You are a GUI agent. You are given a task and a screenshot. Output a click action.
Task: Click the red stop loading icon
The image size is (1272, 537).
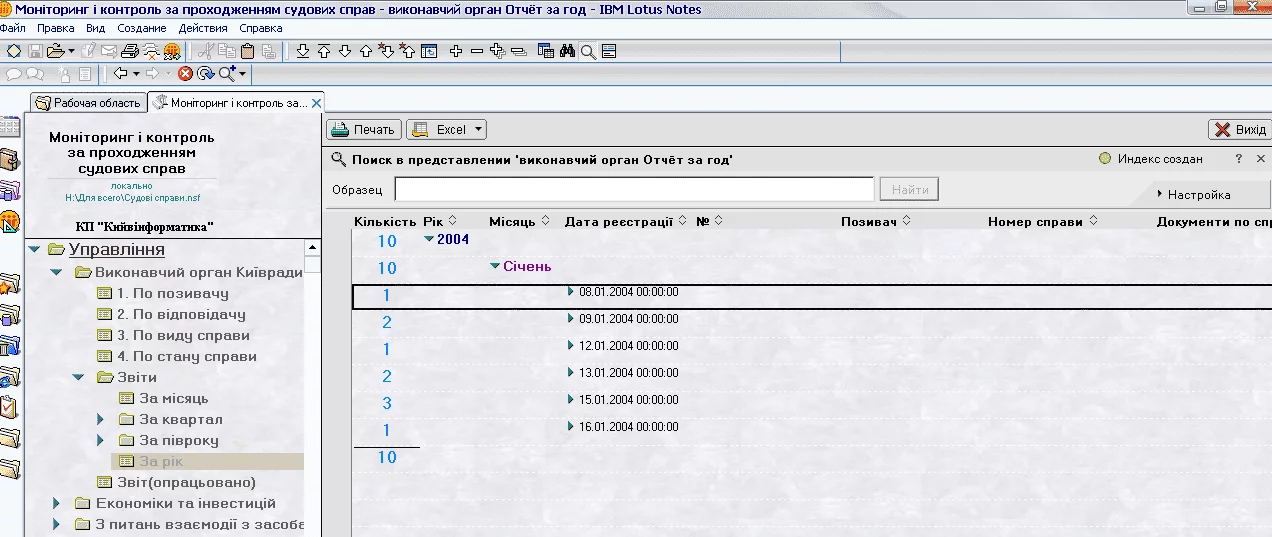click(185, 73)
